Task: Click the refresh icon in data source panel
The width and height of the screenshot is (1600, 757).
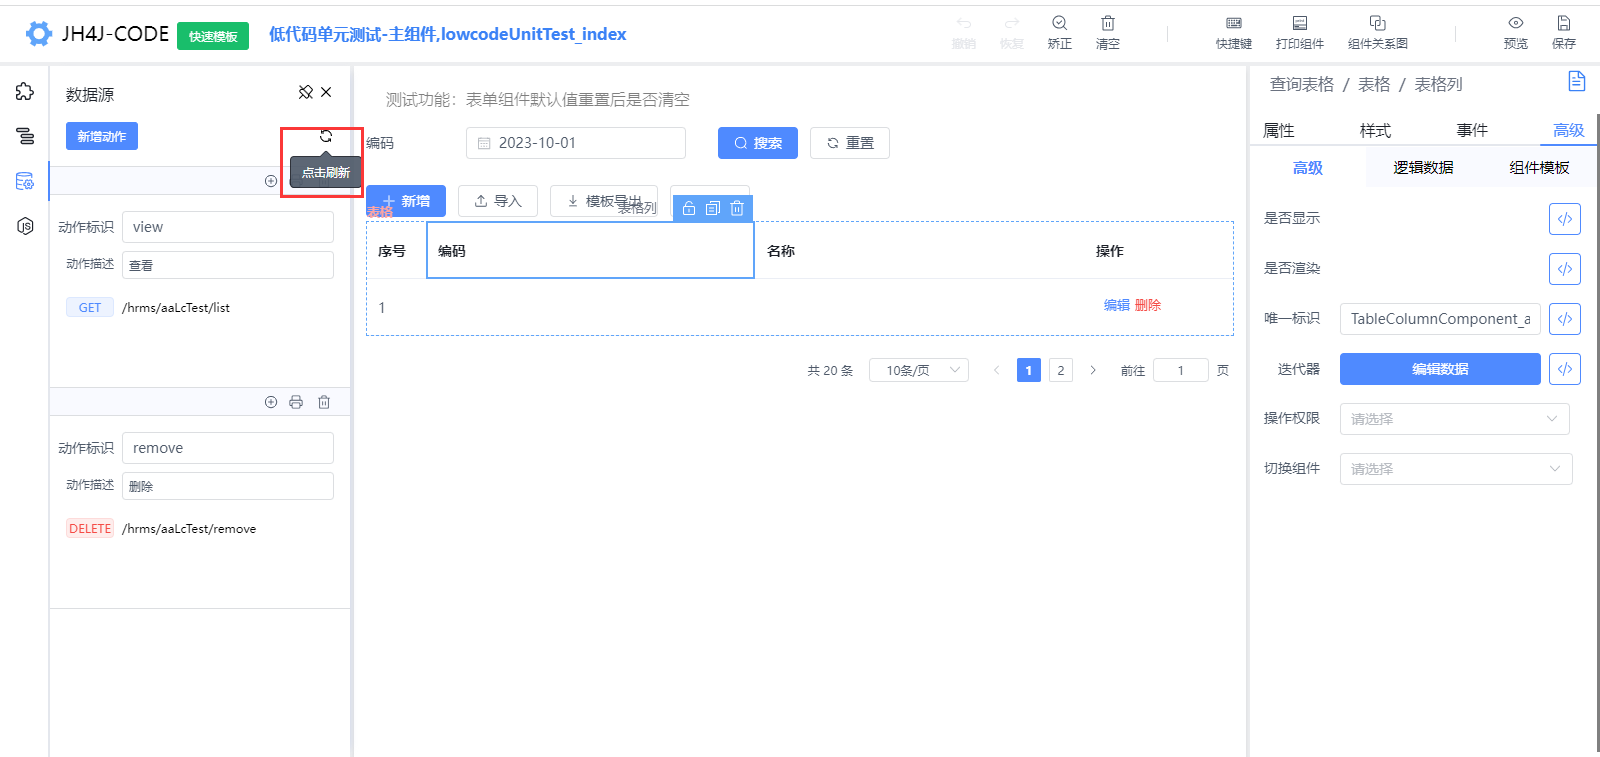Action: (x=326, y=136)
